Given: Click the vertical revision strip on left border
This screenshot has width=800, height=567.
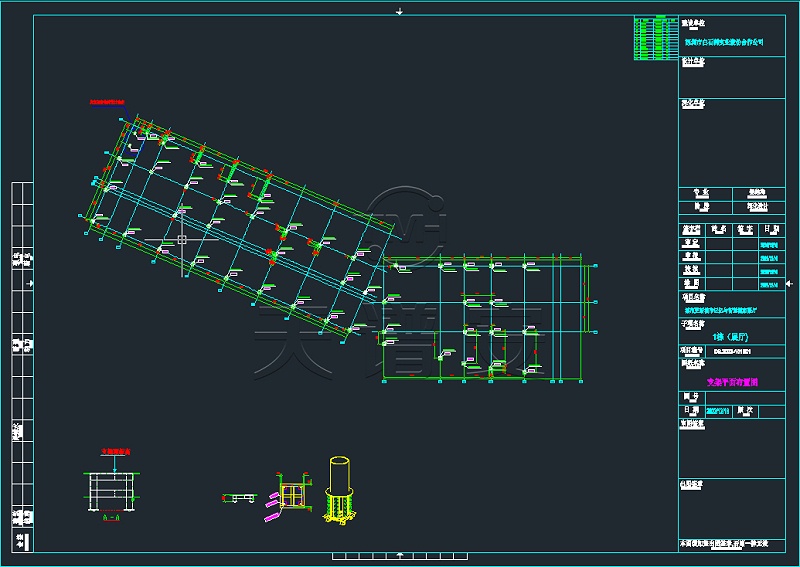Looking at the screenshot, I should pos(20,365).
